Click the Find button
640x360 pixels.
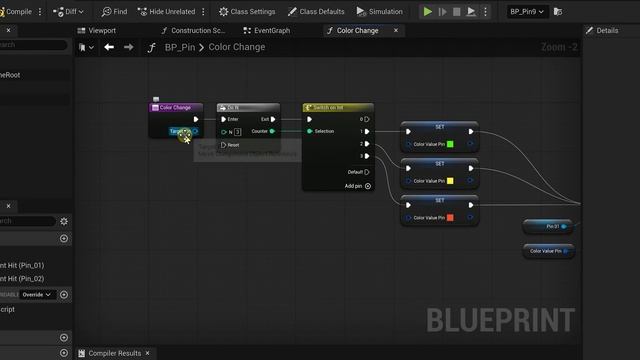click(114, 12)
